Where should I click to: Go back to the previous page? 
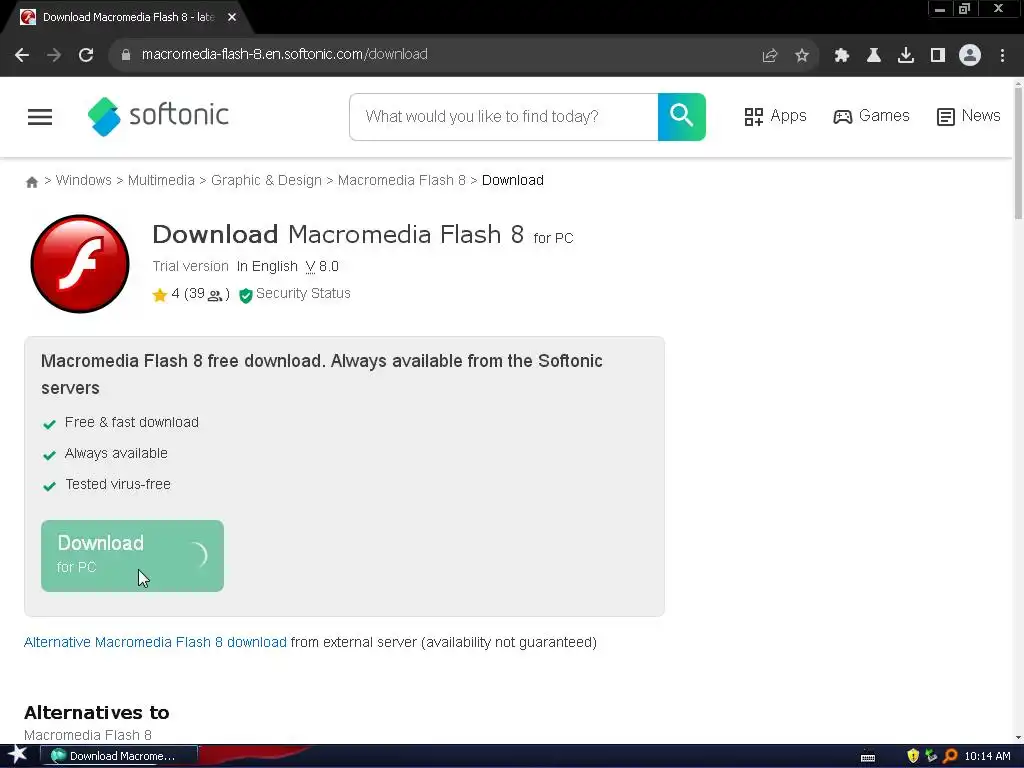click(22, 55)
